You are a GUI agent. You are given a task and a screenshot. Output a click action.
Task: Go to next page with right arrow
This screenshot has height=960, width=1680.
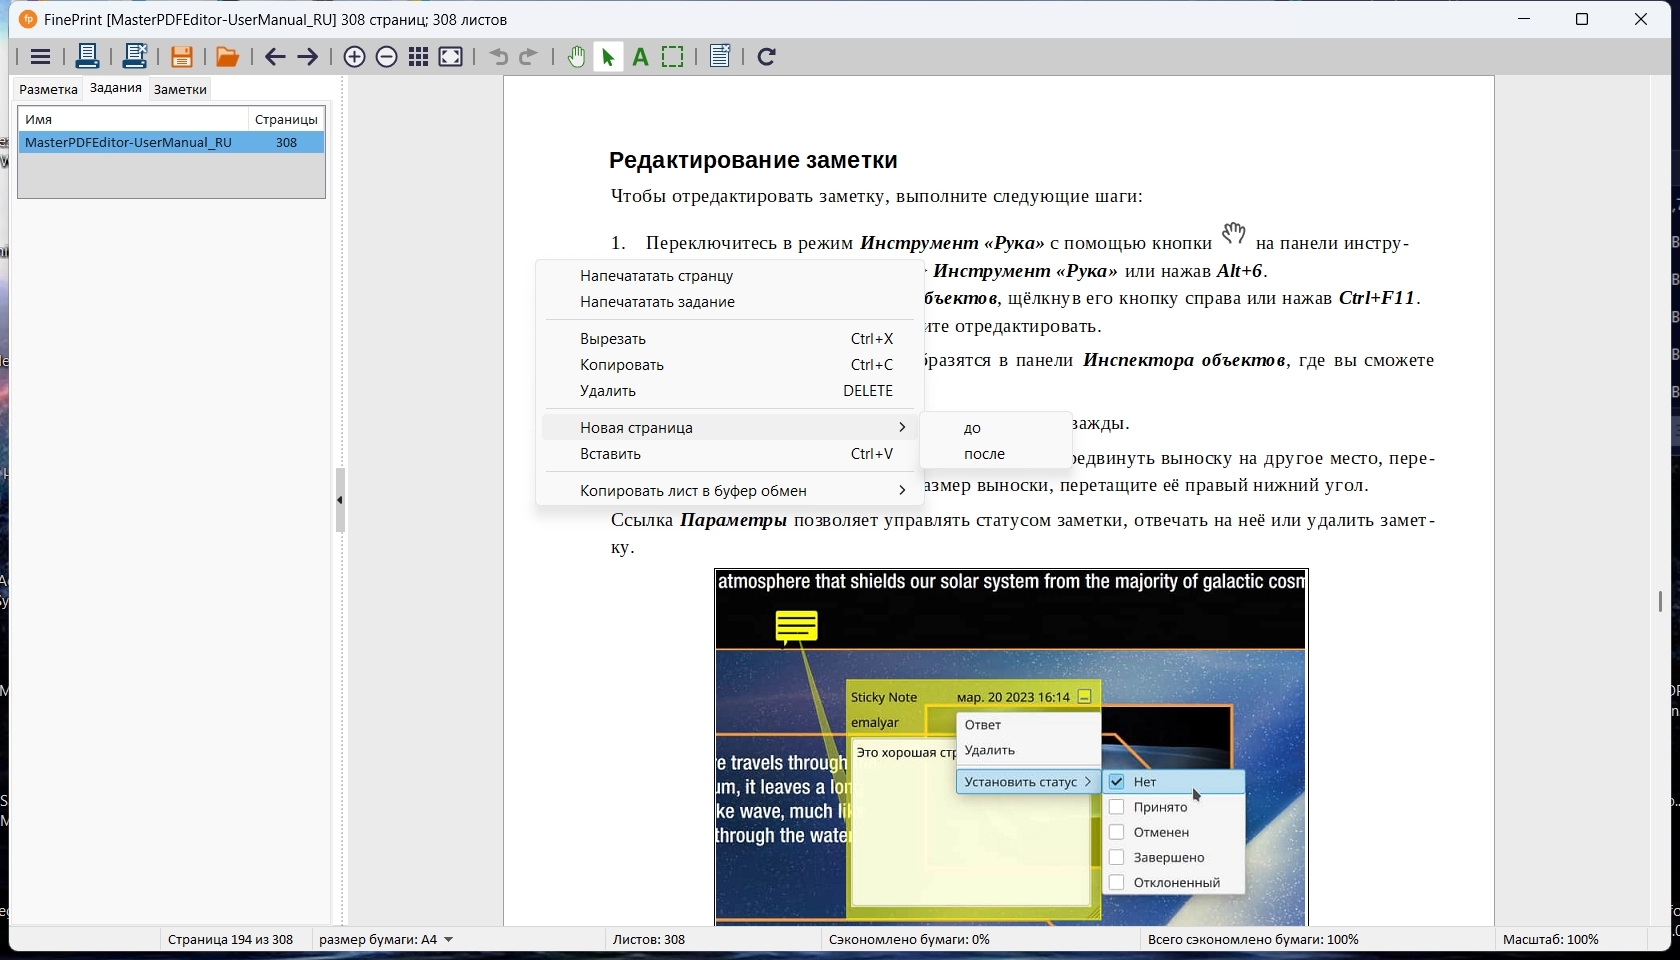click(308, 58)
